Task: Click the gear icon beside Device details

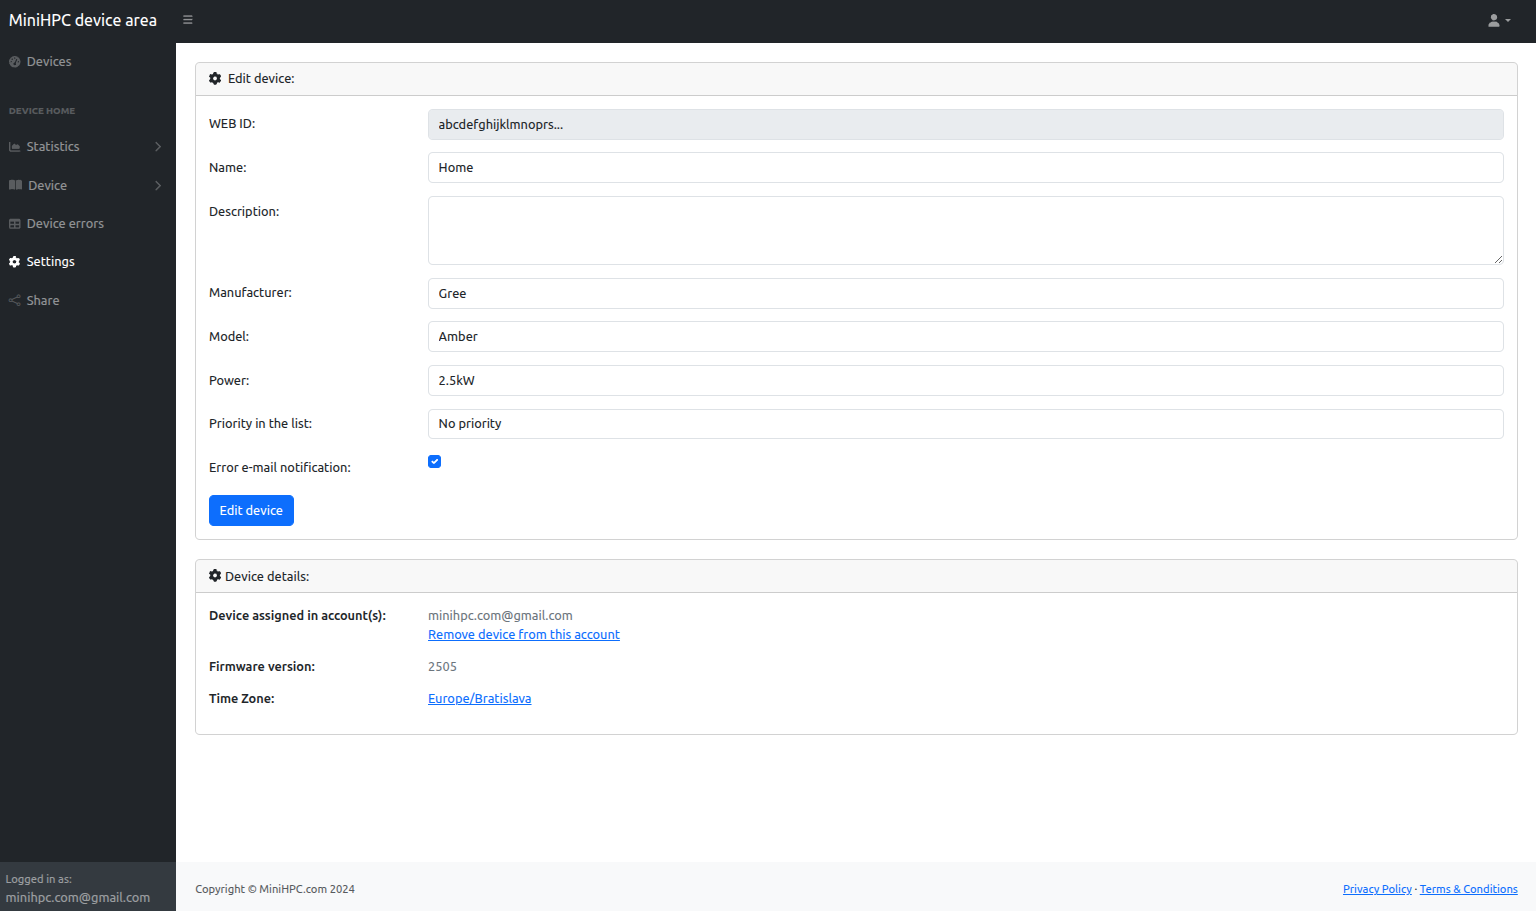Action: coord(215,576)
